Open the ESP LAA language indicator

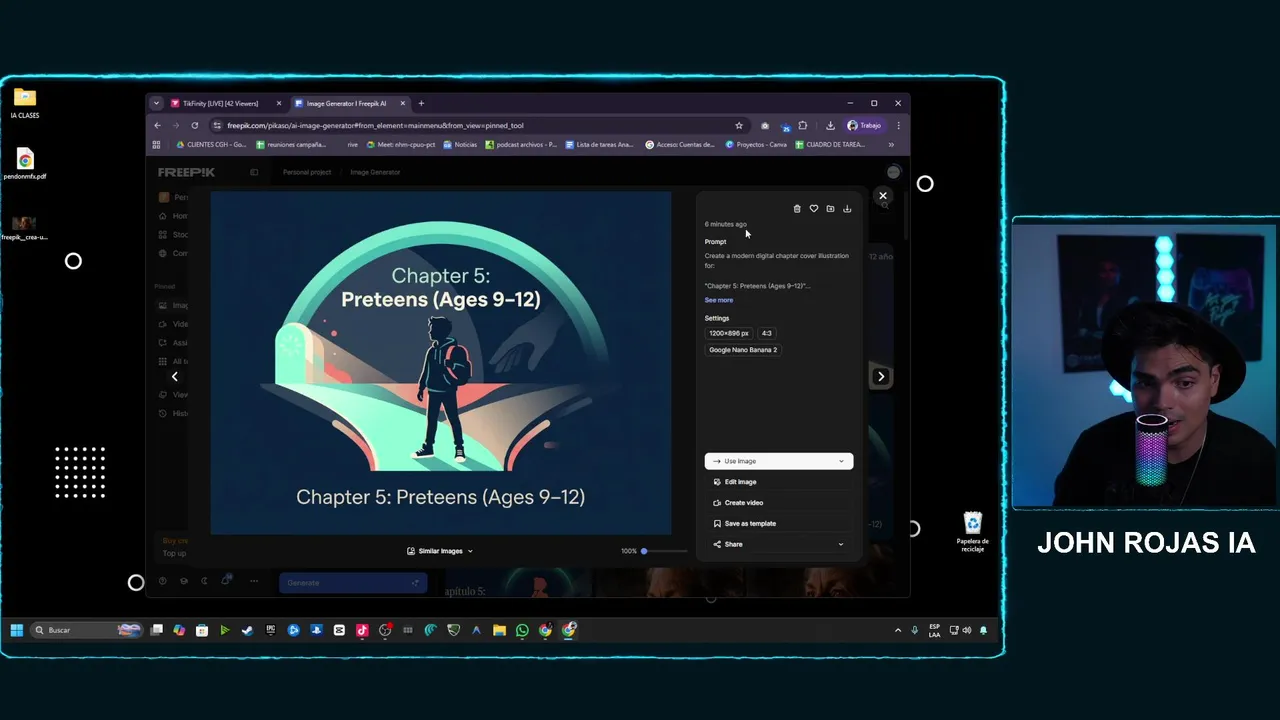coord(934,631)
